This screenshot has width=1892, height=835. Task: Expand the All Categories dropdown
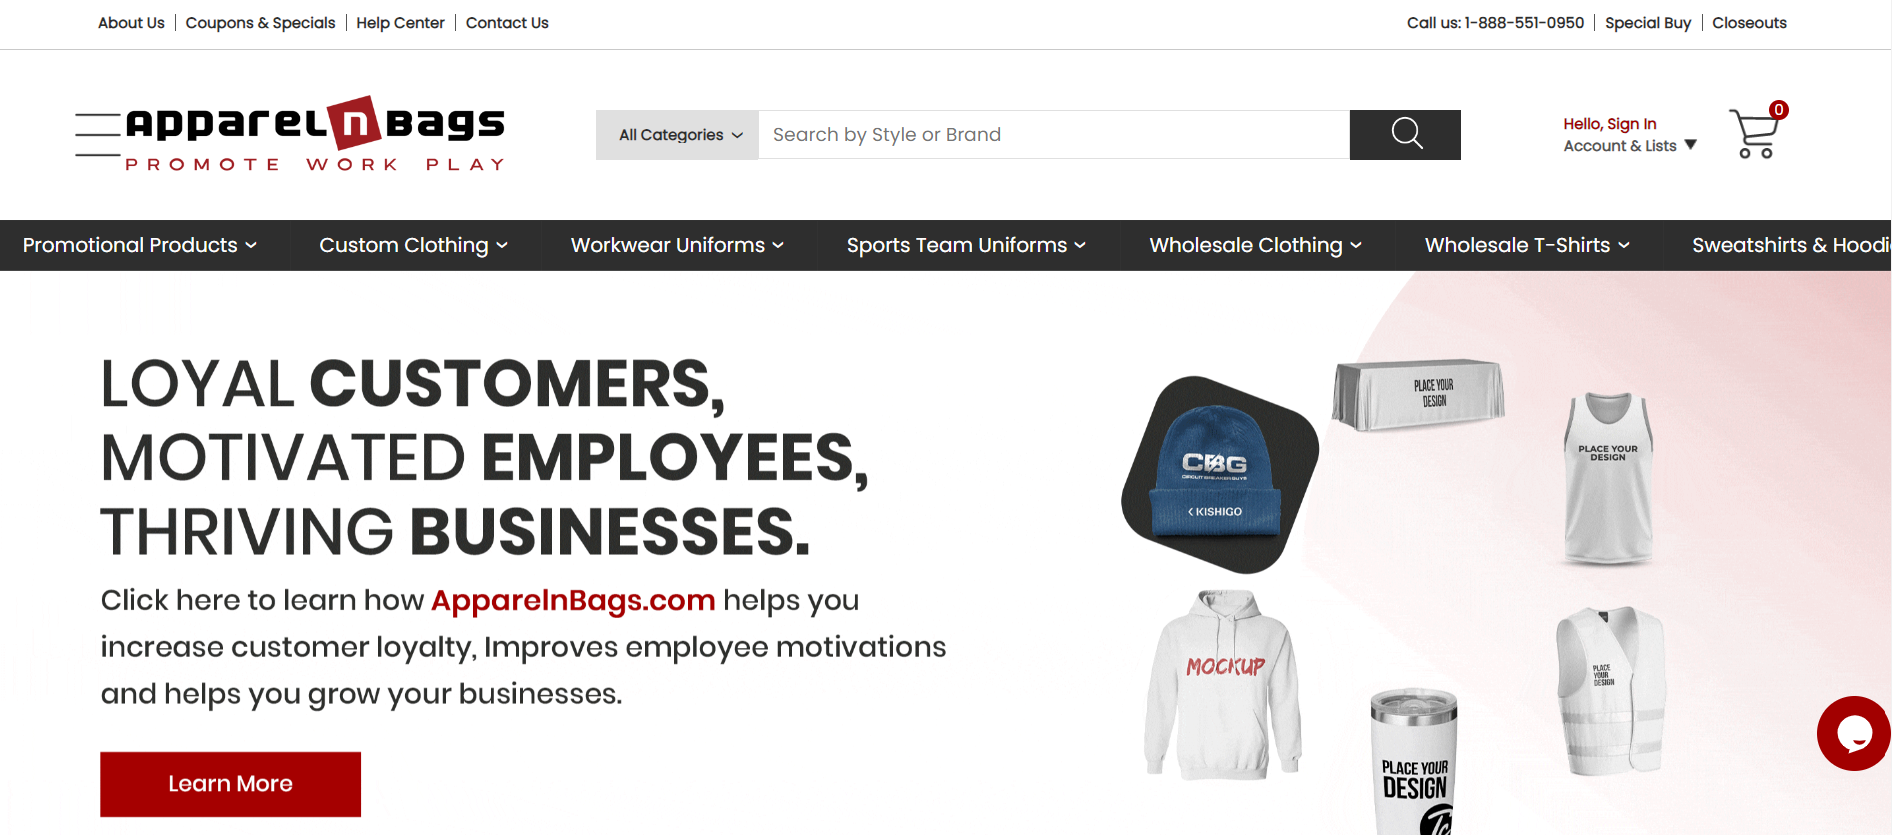point(678,135)
